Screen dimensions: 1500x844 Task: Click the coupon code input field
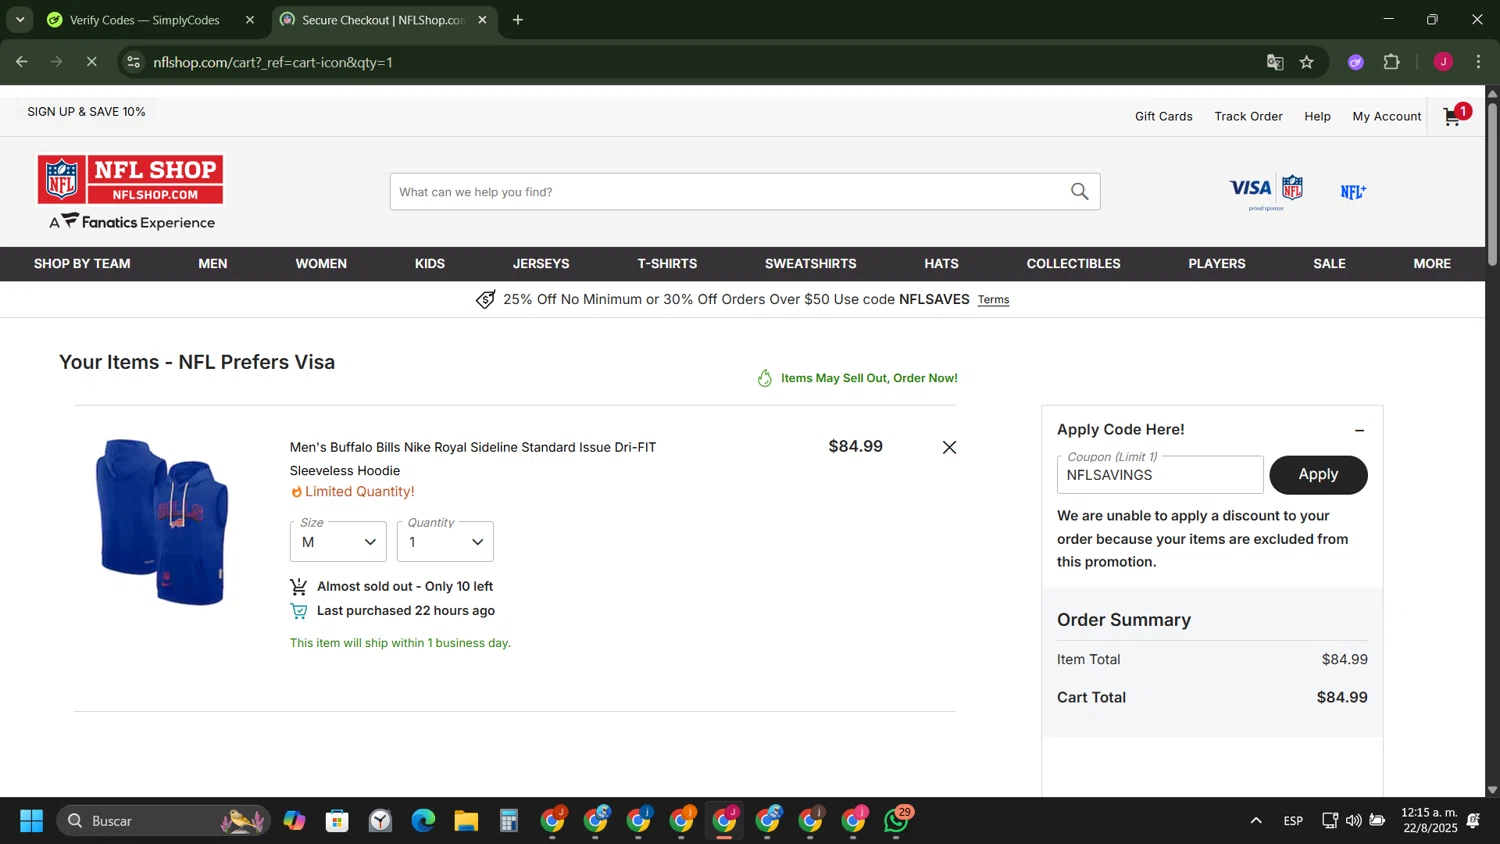(x=1160, y=475)
